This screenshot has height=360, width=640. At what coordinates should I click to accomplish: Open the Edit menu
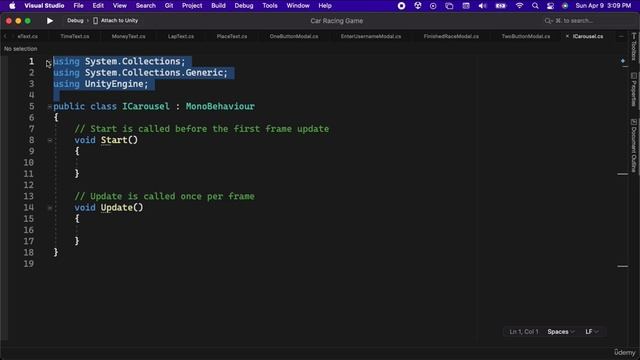[x=98, y=6]
